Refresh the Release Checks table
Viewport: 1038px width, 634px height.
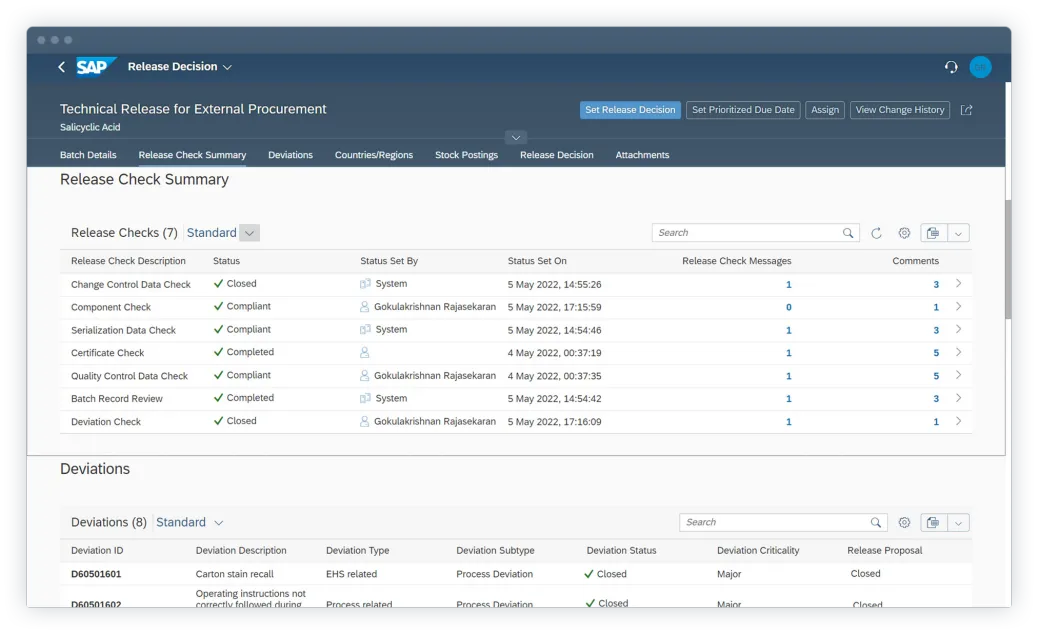click(877, 232)
